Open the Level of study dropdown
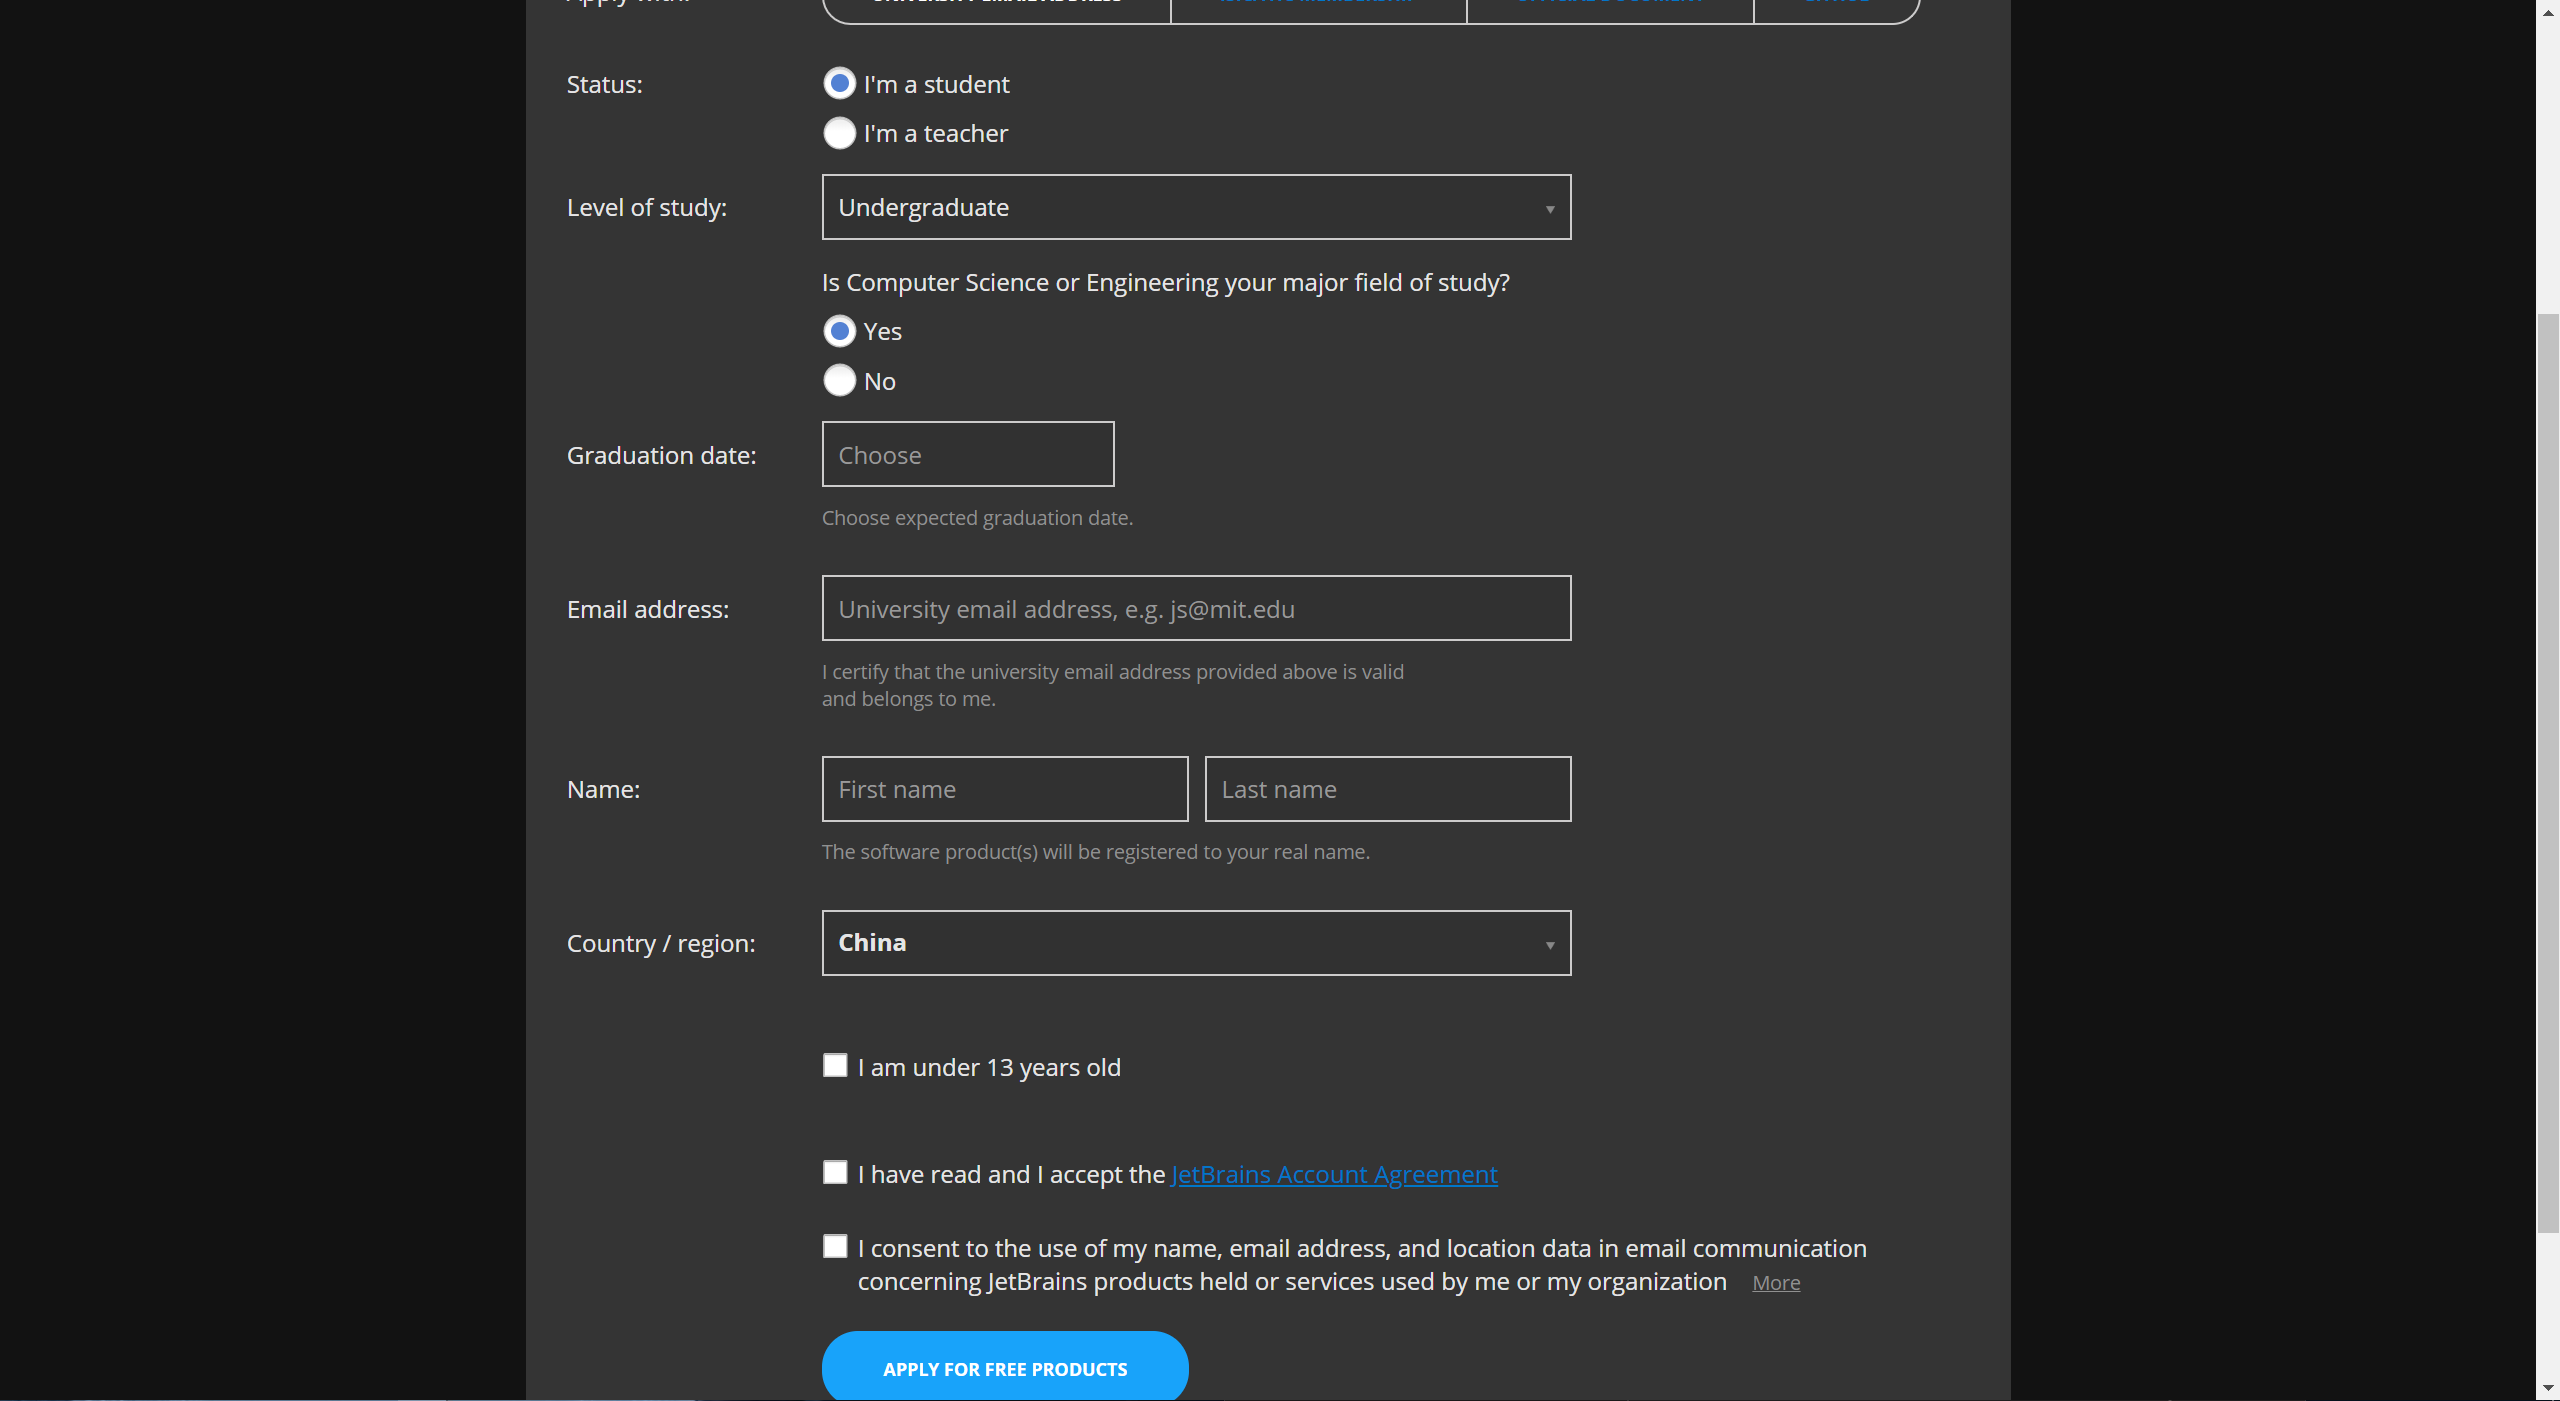2560x1401 pixels. 1196,207
